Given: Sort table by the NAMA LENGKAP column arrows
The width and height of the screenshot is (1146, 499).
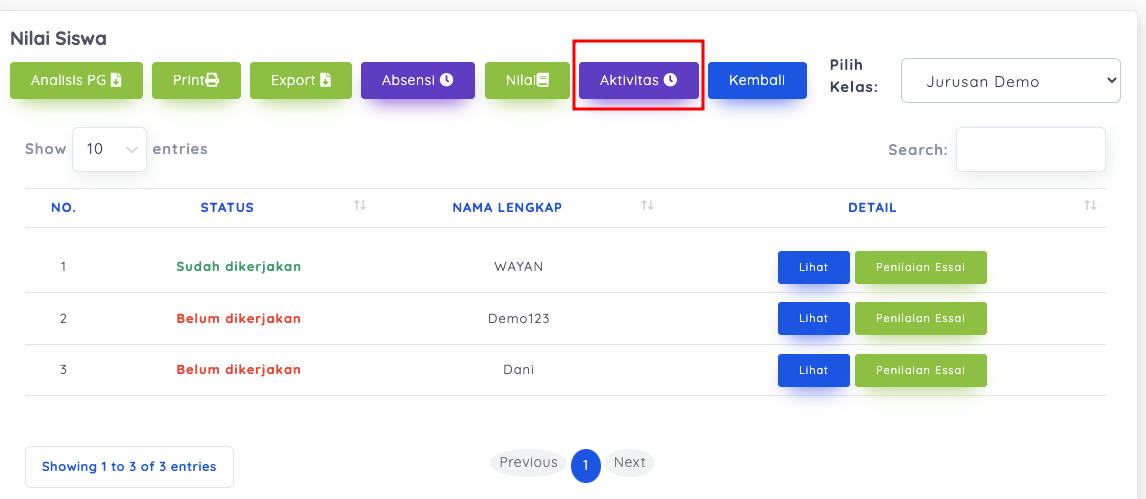Looking at the screenshot, I should coord(647,206).
